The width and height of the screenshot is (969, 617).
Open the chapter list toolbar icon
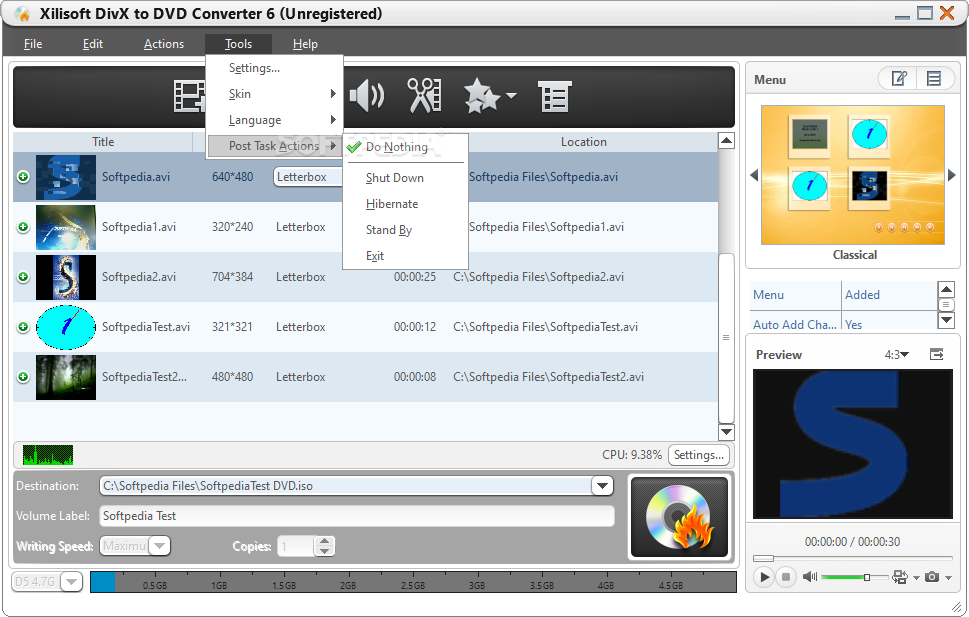point(555,96)
